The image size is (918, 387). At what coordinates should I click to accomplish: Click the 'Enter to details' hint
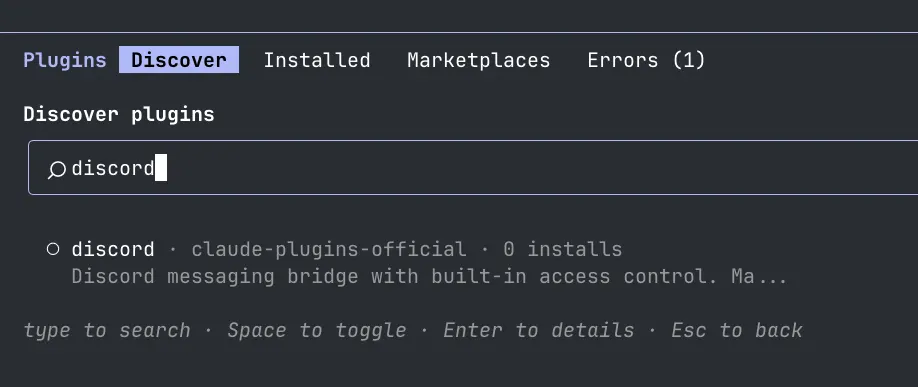[539, 330]
